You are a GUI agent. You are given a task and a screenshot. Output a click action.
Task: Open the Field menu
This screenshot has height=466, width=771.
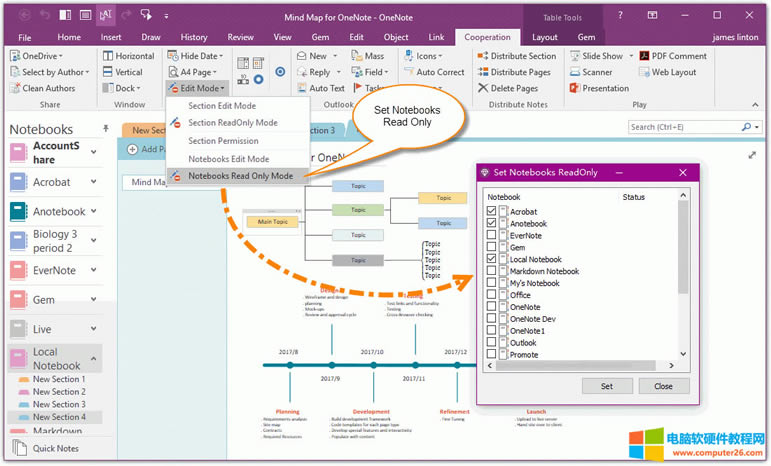(370, 72)
